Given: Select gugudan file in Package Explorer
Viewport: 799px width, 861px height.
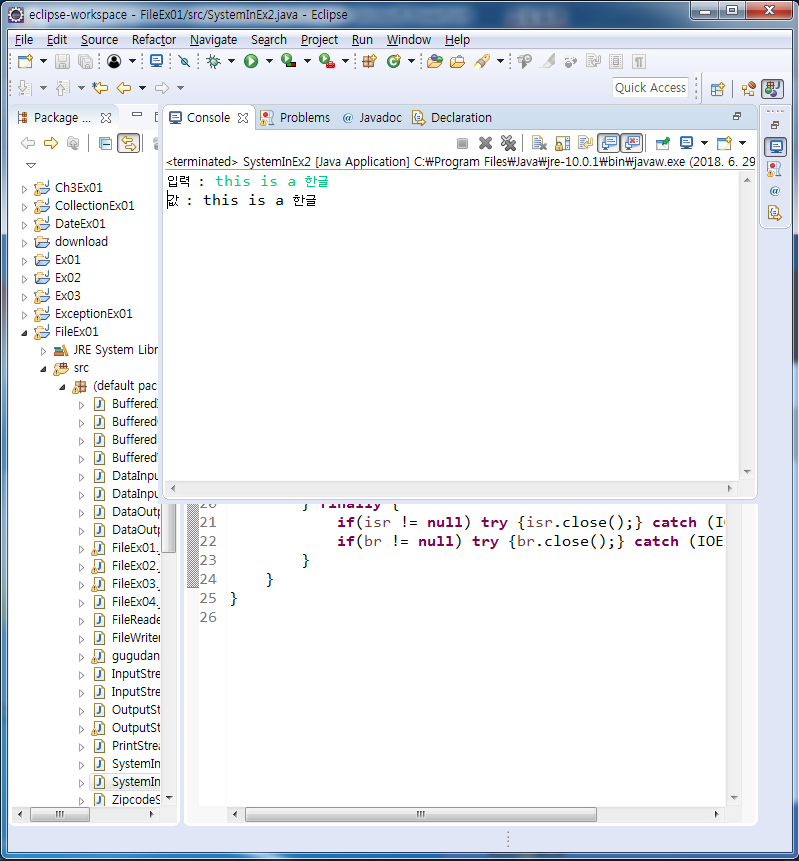Looking at the screenshot, I should click(136, 656).
